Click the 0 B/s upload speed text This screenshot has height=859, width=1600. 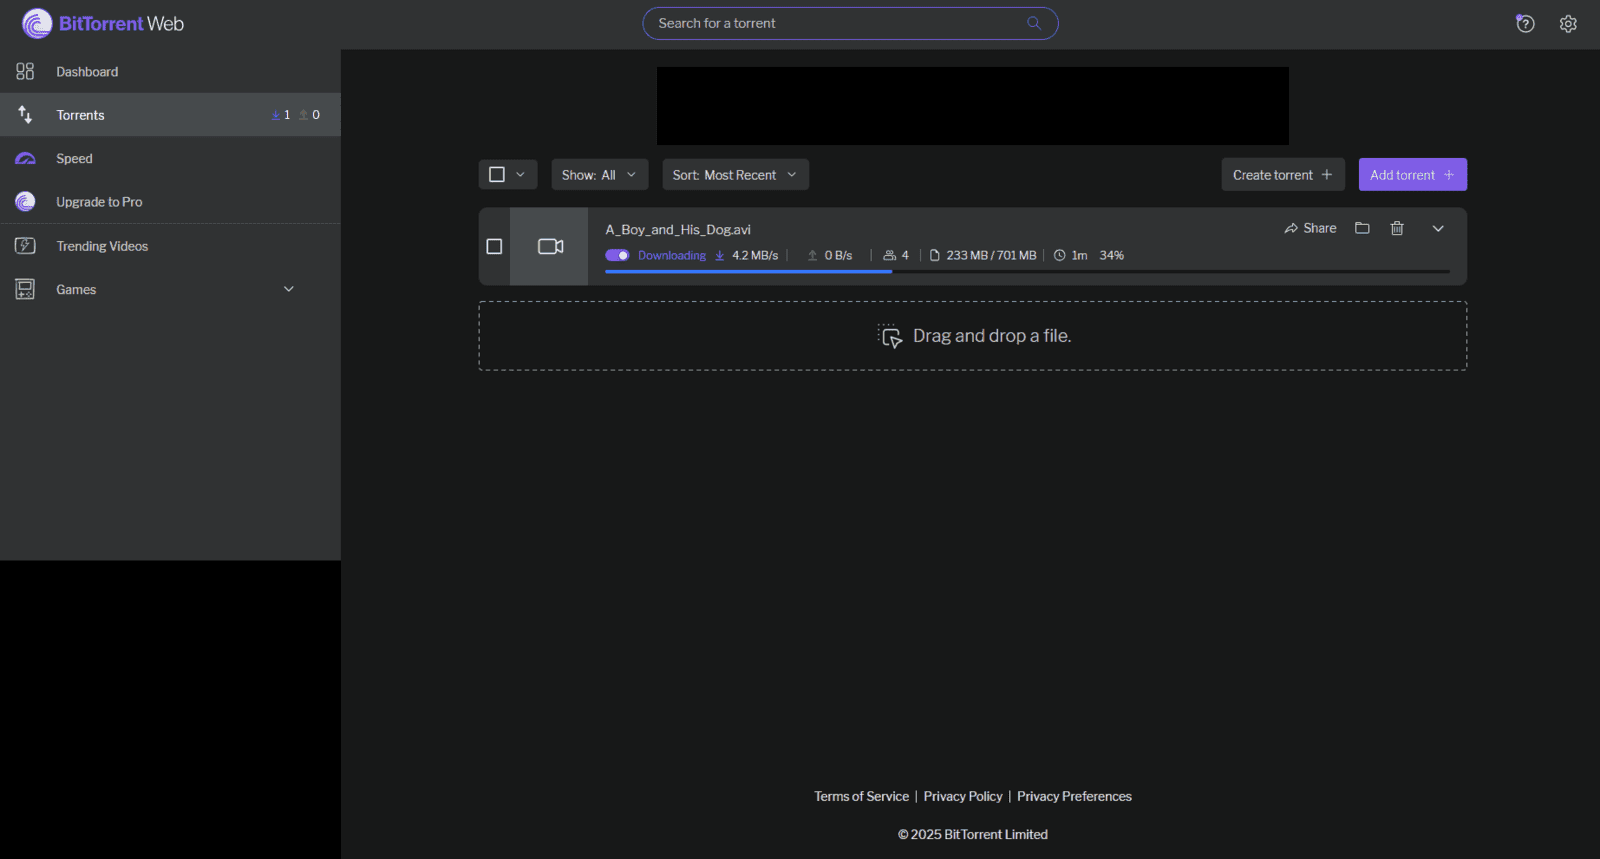(x=838, y=255)
